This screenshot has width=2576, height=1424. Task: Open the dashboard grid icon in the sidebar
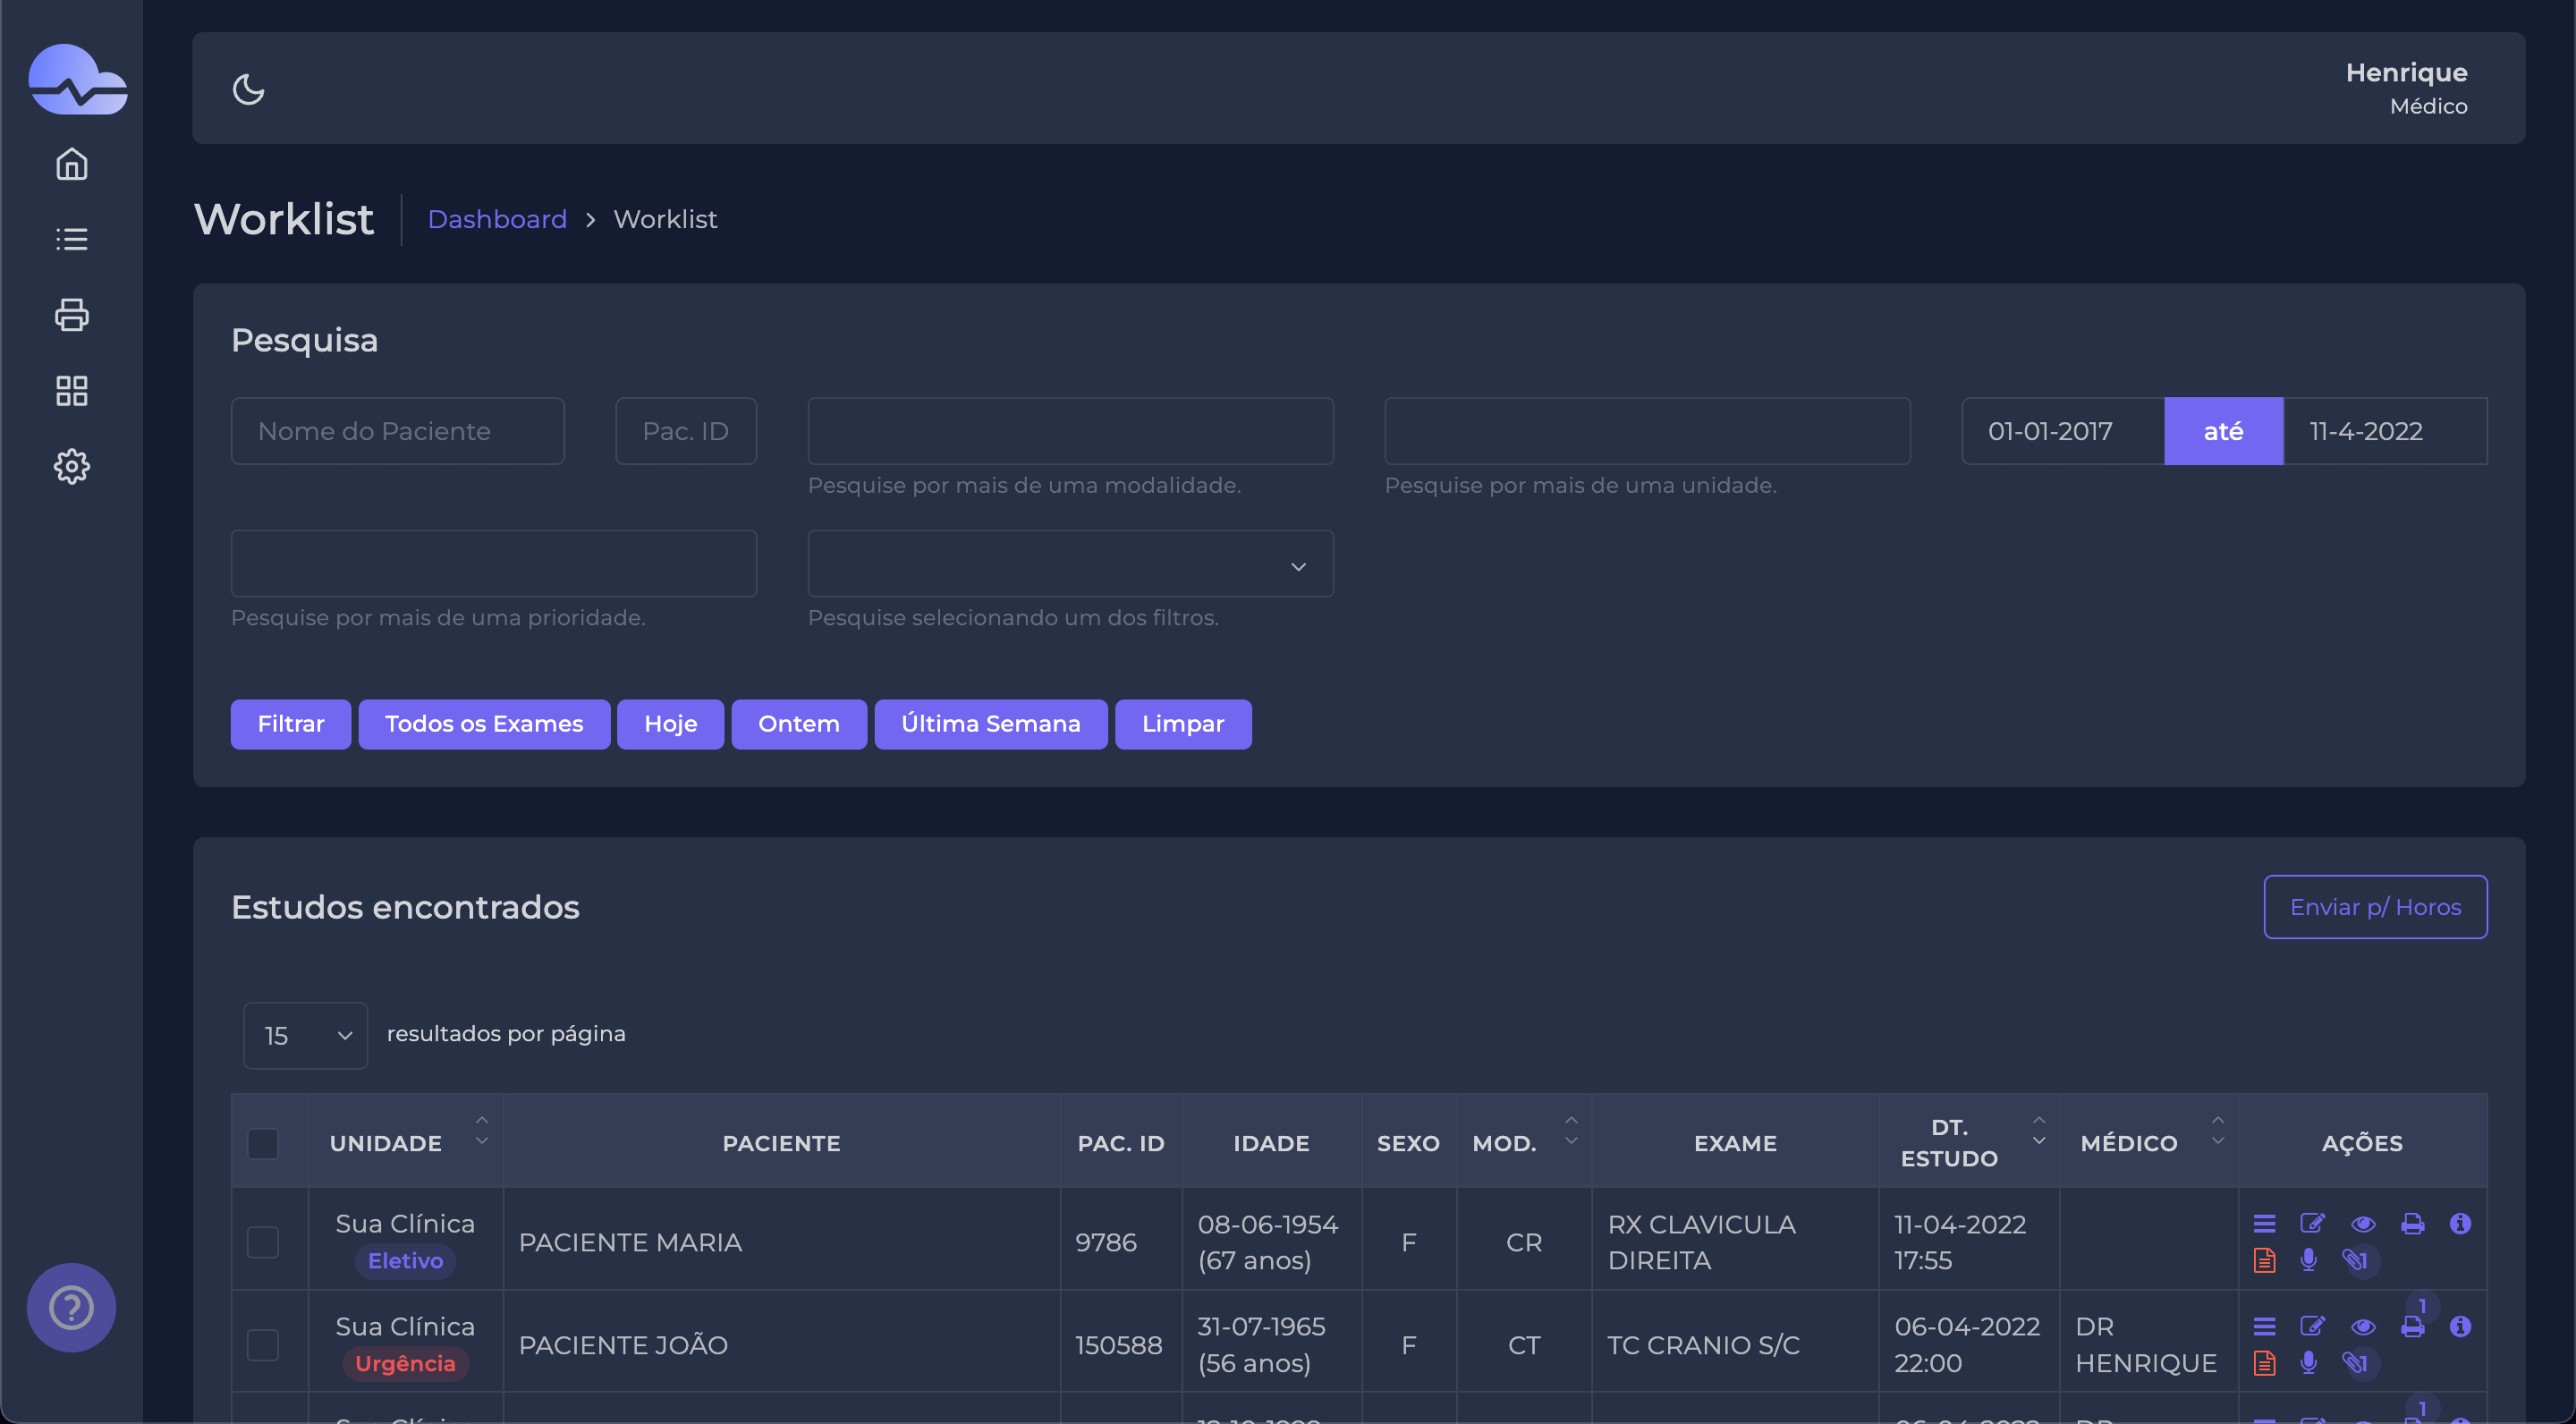pyautogui.click(x=71, y=390)
